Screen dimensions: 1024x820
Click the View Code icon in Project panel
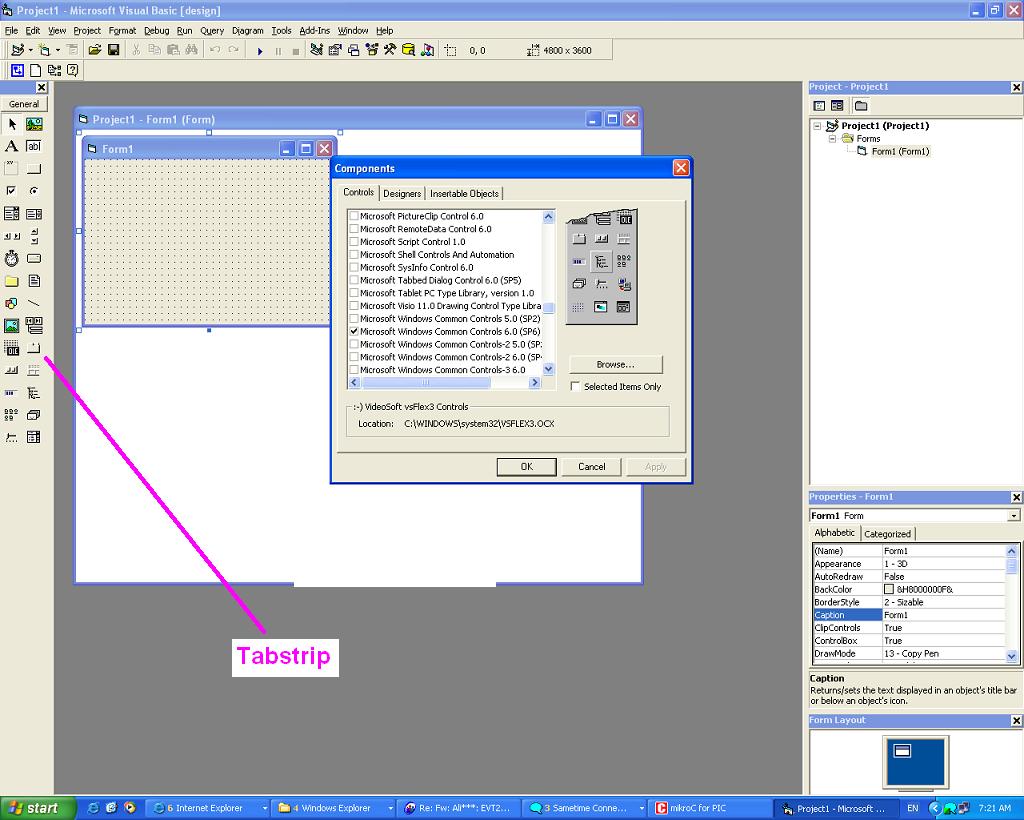tap(819, 106)
